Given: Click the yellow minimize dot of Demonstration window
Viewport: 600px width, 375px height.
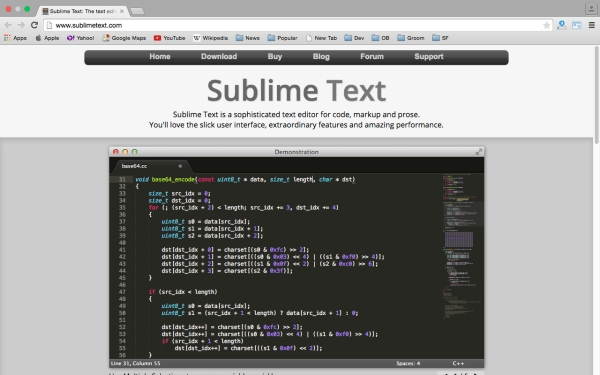Looking at the screenshot, I should pyautogui.click(x=125, y=152).
